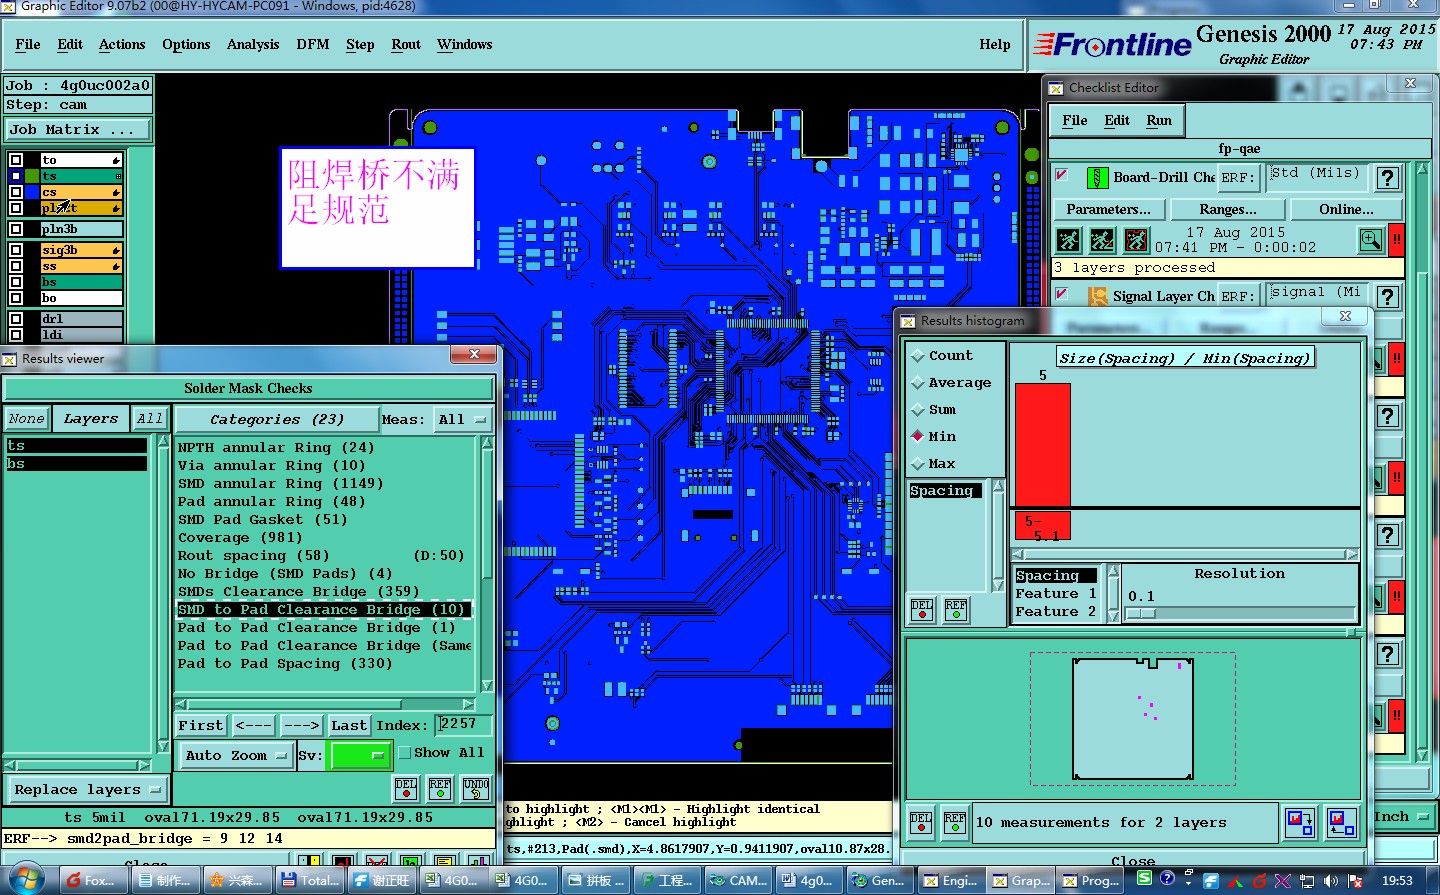The image size is (1440, 895).
Task: Toggle display box for layer drl
Action: pyautogui.click(x=16, y=319)
